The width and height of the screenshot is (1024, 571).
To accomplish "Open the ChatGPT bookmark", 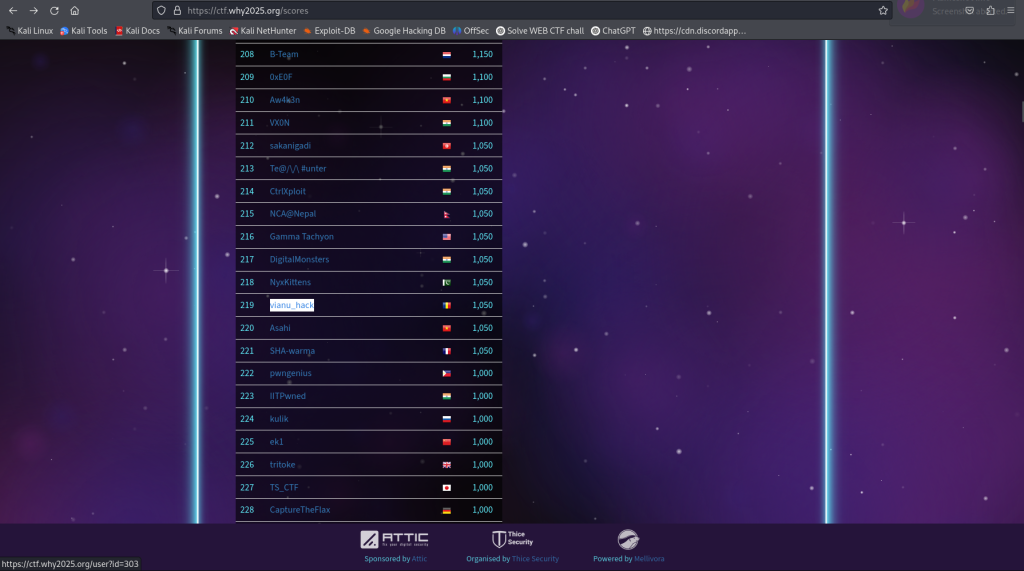I will [613, 31].
